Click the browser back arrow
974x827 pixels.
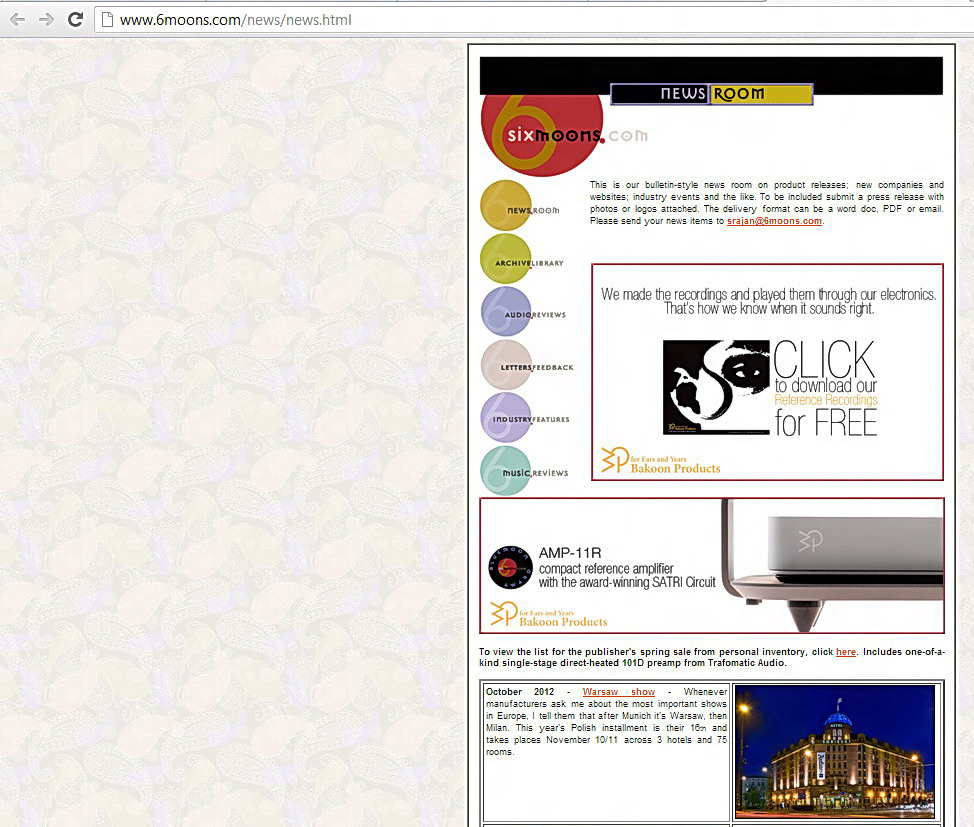17,19
